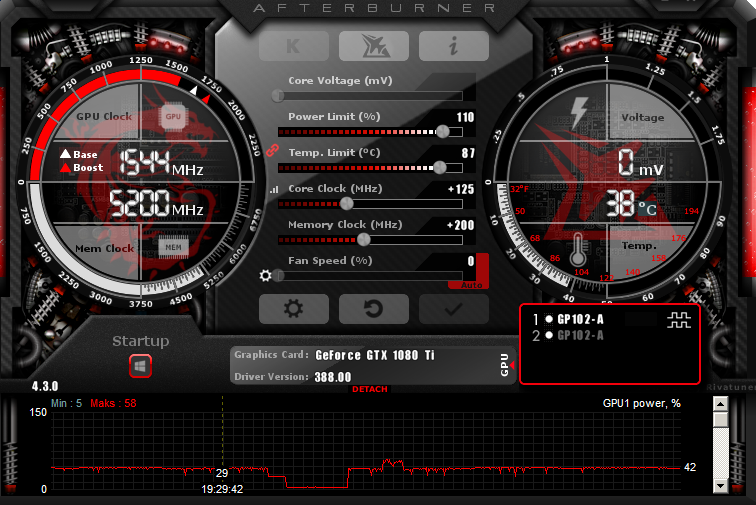Click the graph scrollbar up arrow
Image resolution: width=756 pixels, height=505 pixels.
tap(720, 404)
